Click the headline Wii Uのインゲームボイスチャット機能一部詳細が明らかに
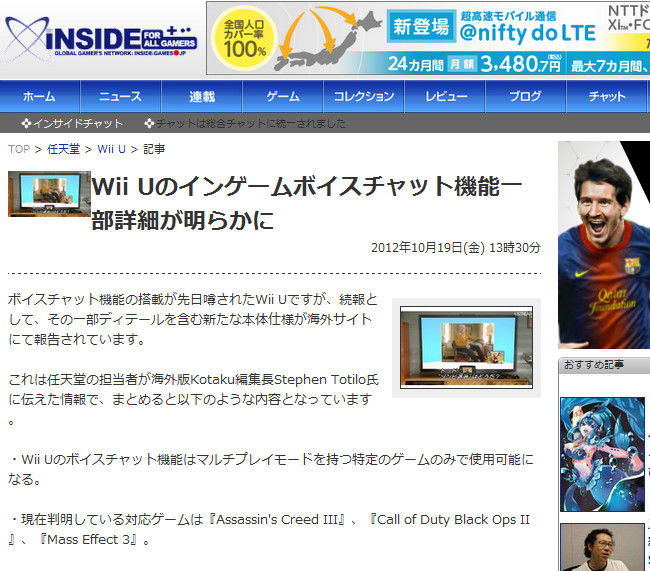 307,203
